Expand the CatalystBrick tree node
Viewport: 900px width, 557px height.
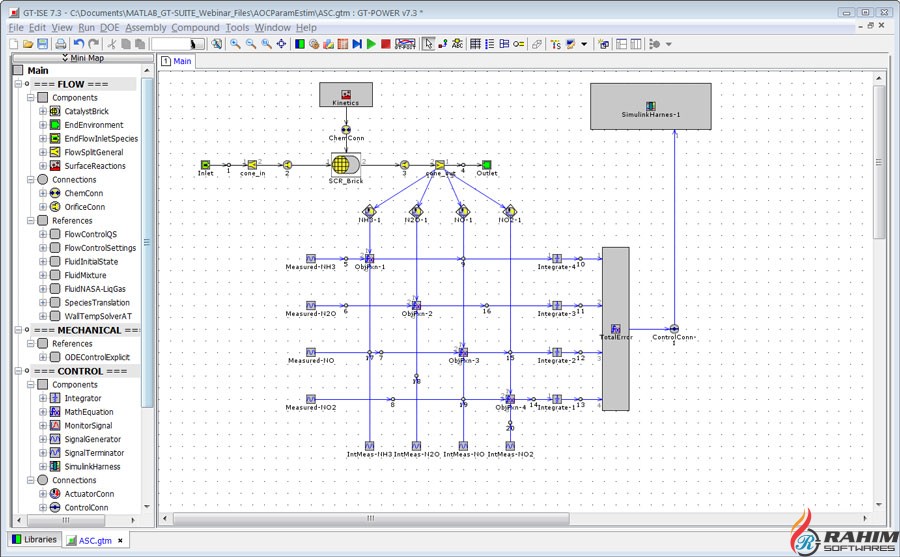(43, 111)
